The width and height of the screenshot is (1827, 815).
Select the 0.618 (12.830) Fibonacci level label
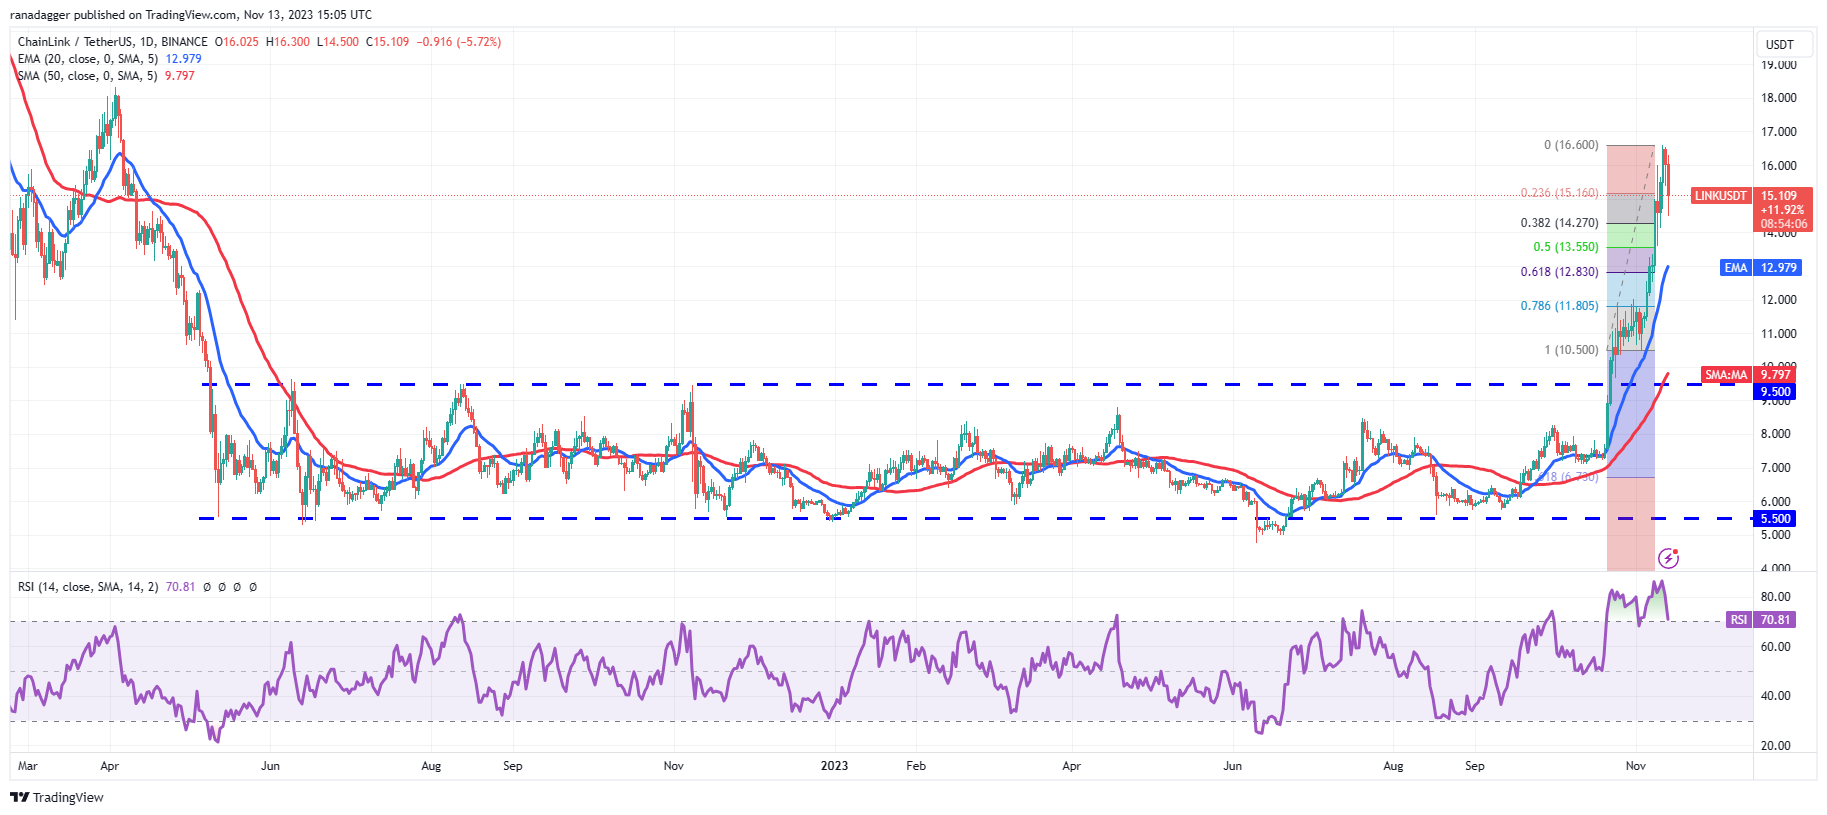pyautogui.click(x=1559, y=272)
